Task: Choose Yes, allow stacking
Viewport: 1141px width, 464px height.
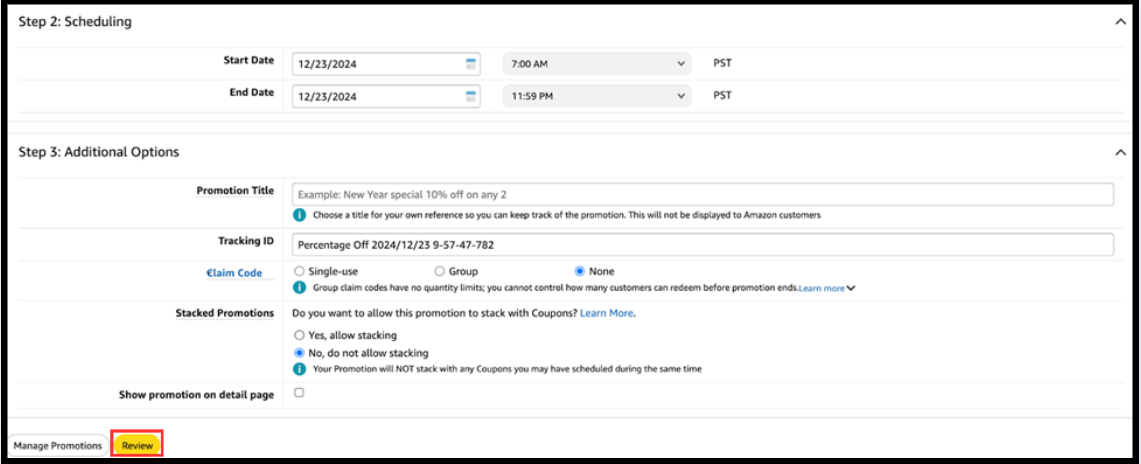Action: [x=299, y=336]
